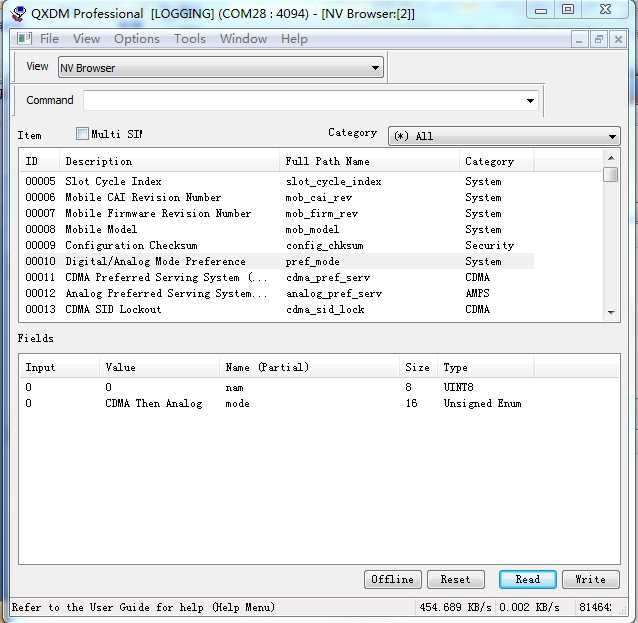The width and height of the screenshot is (638, 623).
Task: Click the Category column header
Action: pyautogui.click(x=496, y=162)
